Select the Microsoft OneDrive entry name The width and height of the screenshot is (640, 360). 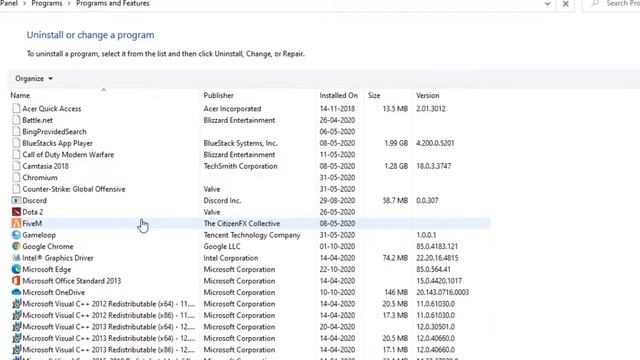click(53, 292)
